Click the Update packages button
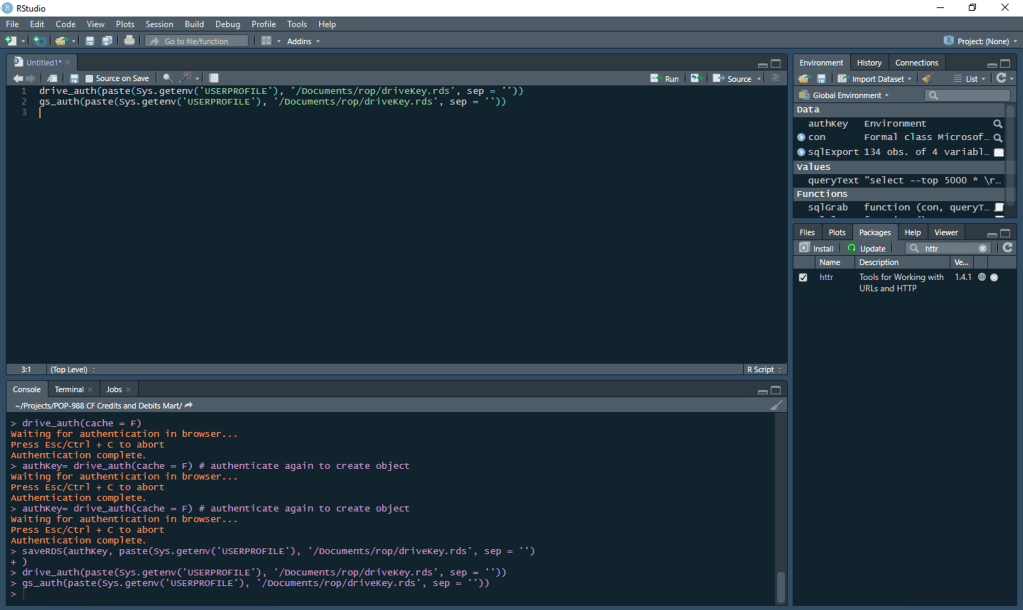Viewport: 1023px width, 610px height. (866, 248)
